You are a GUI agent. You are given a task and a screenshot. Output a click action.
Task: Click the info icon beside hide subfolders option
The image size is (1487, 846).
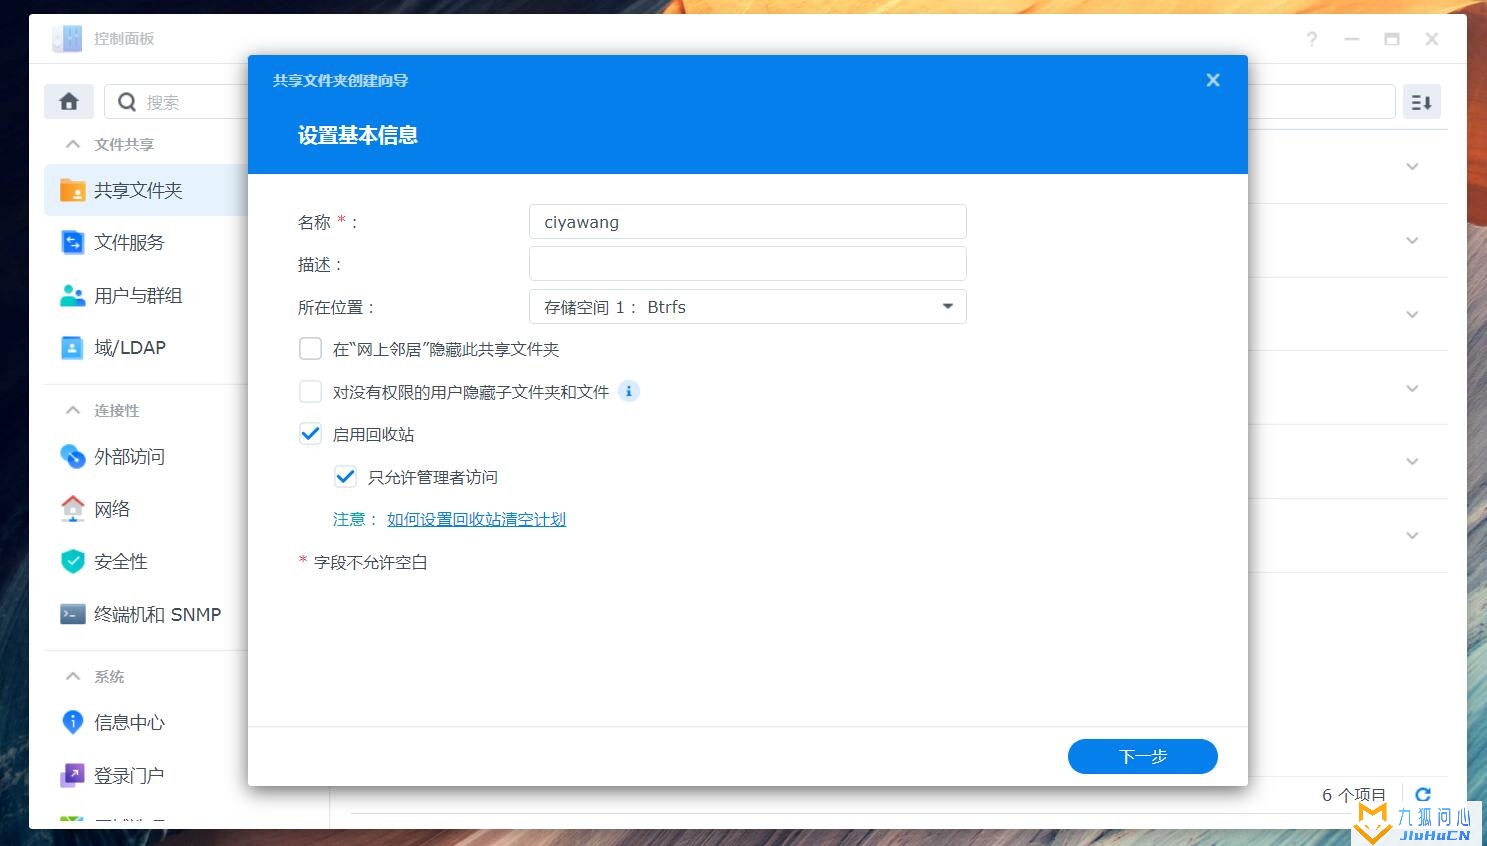coord(629,391)
